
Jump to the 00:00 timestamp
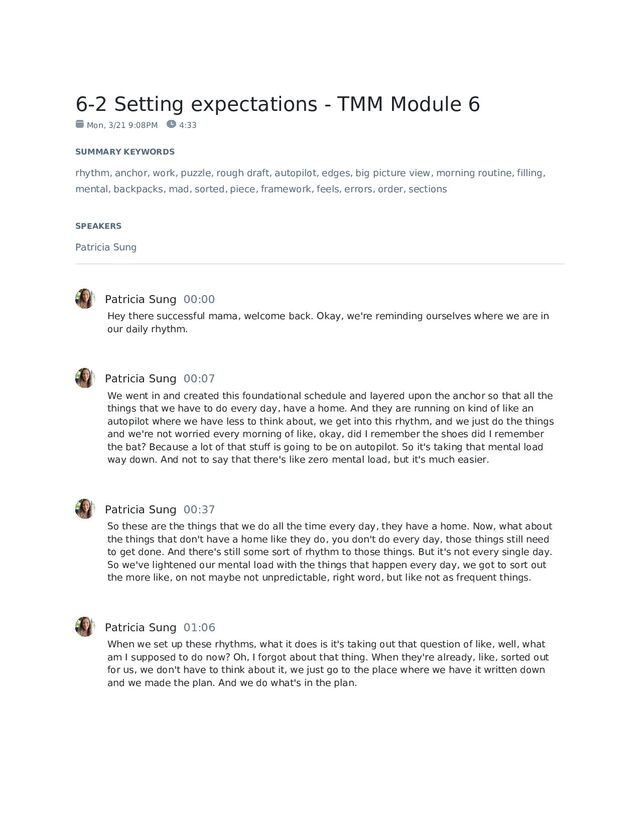(199, 299)
